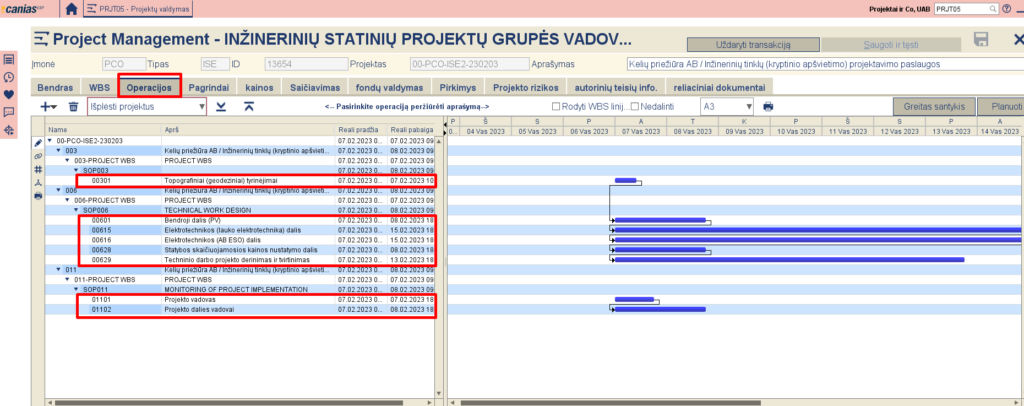1024x406 pixels.
Task: Toggle the 'Nedalinti' checkbox
Action: coord(635,106)
